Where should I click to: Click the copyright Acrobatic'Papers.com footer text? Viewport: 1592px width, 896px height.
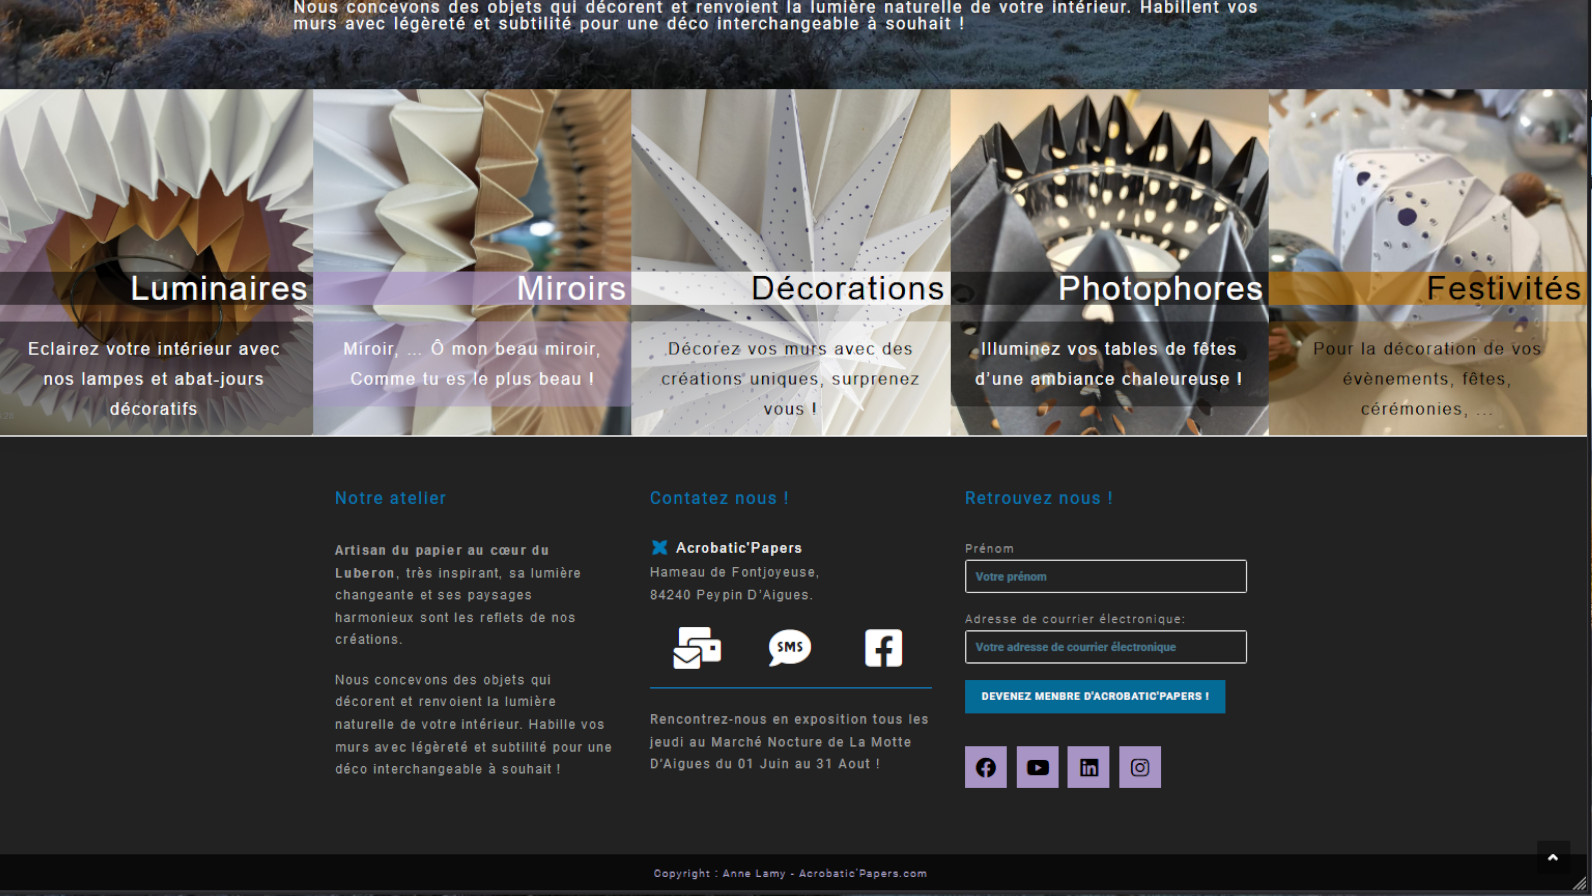click(790, 873)
